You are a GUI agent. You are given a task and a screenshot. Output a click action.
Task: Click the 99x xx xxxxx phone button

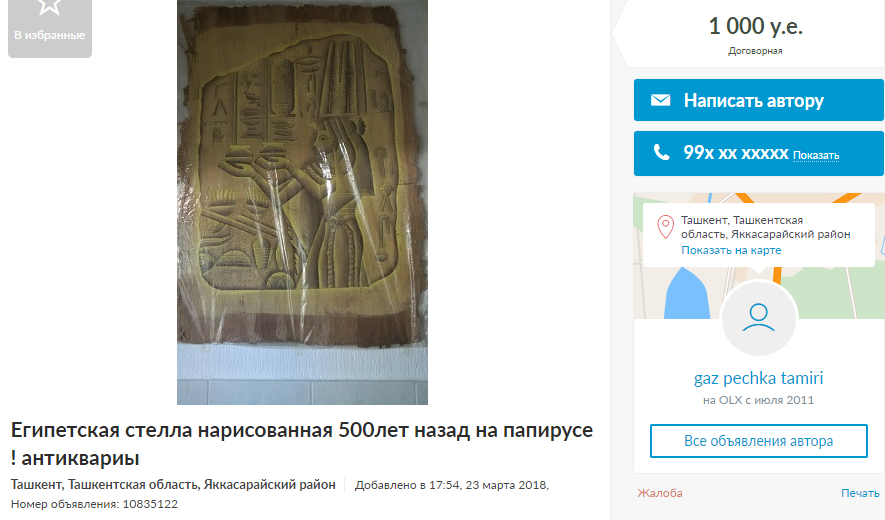click(x=759, y=153)
